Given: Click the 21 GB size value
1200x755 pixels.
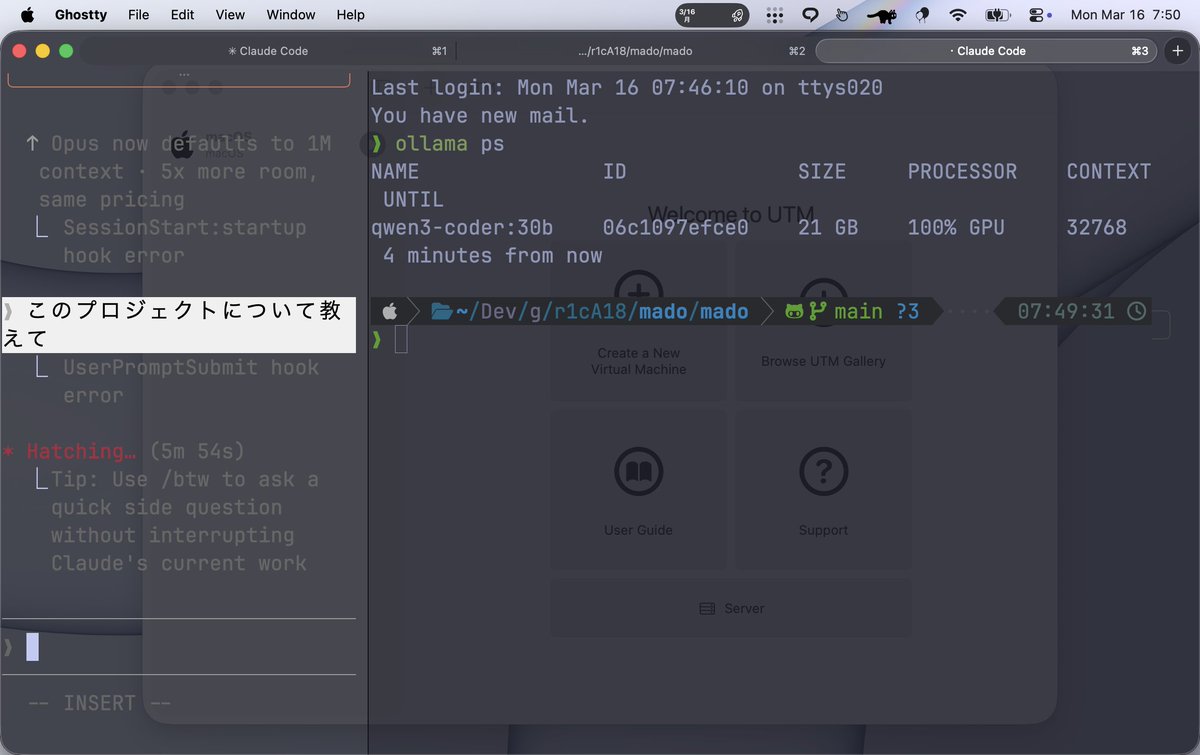Looking at the screenshot, I should click(828, 228).
